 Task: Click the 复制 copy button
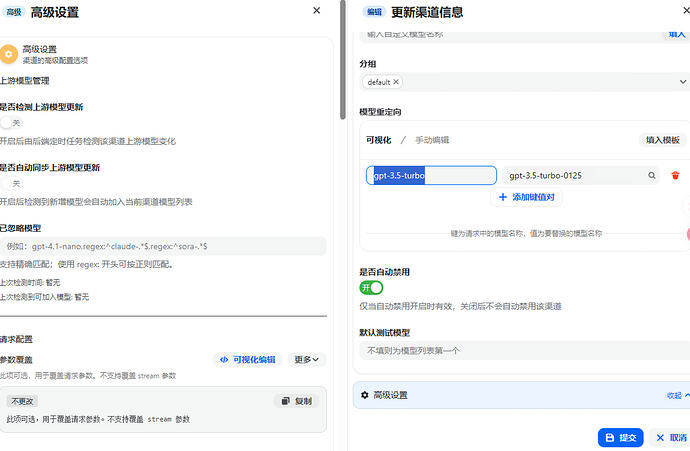(x=297, y=401)
